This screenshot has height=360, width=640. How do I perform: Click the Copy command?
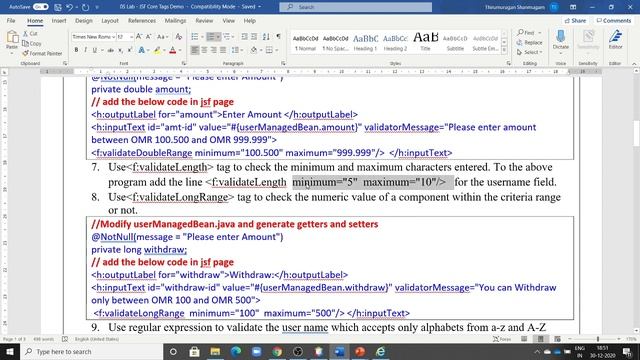(32, 43)
